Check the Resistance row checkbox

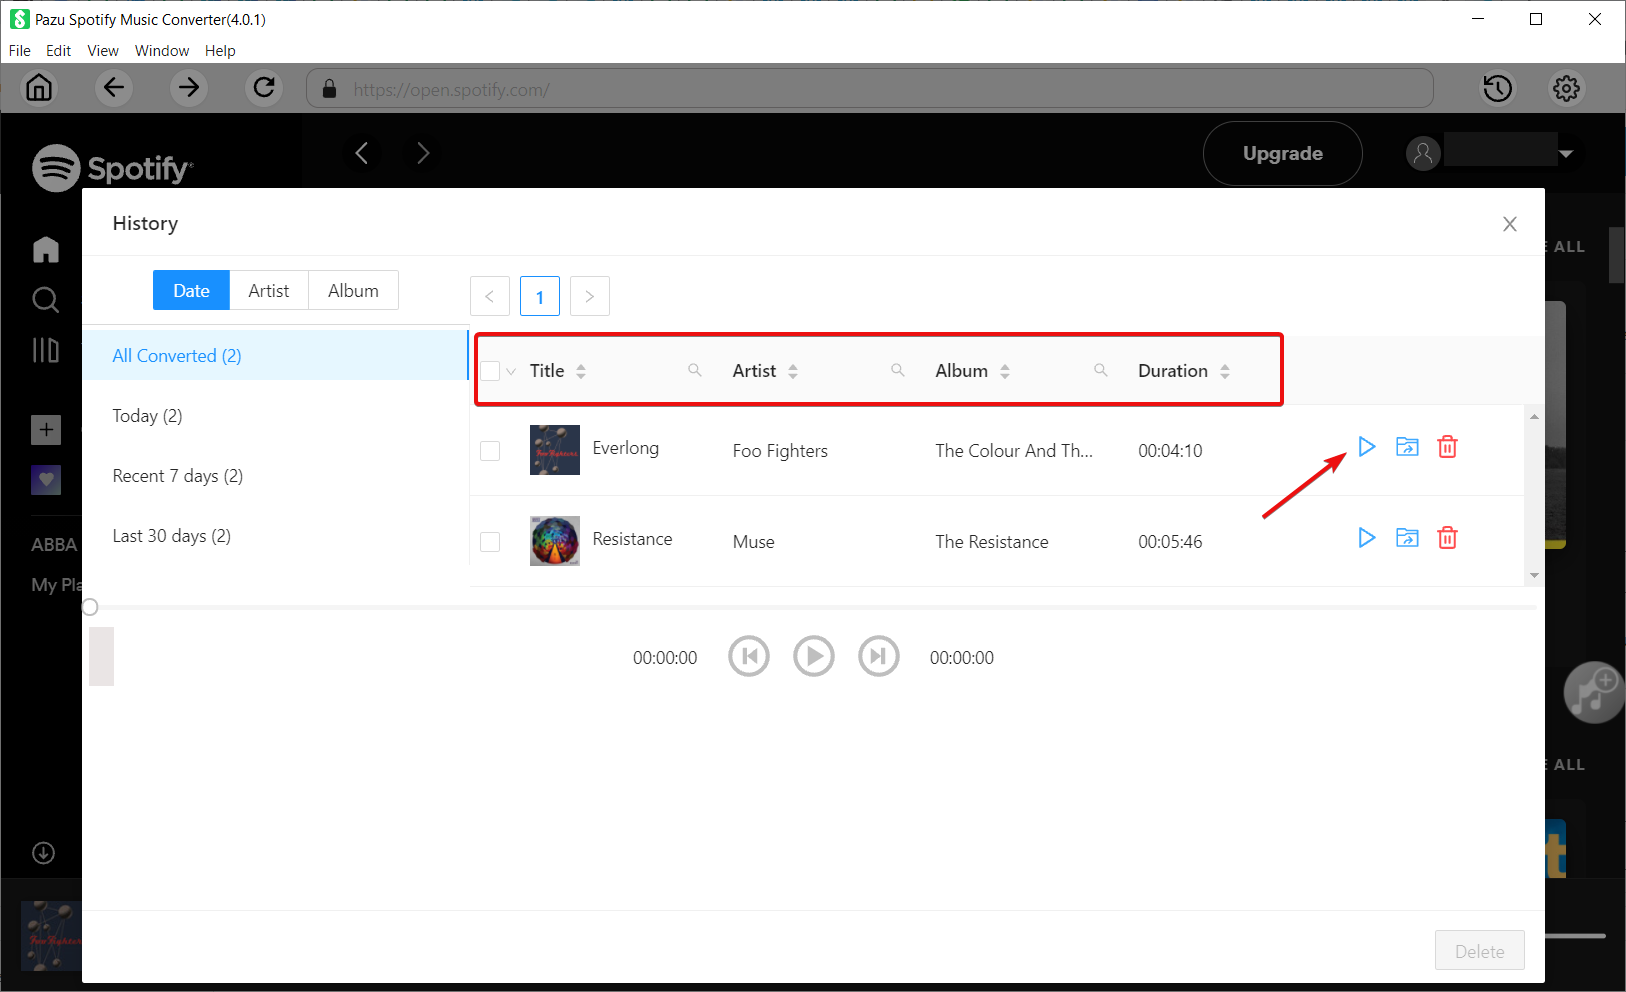[x=490, y=542]
